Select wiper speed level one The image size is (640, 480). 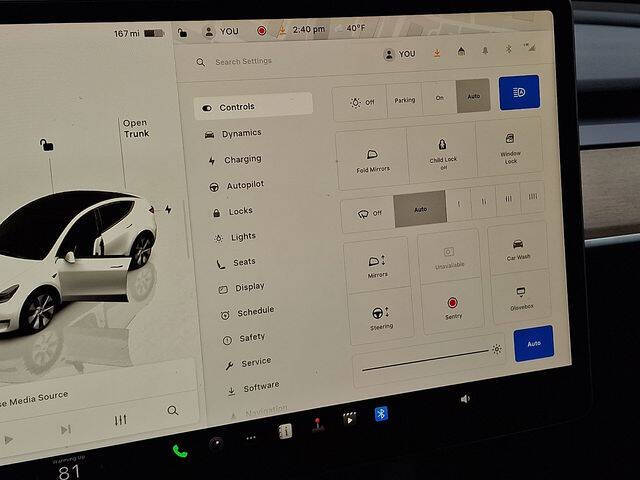459,203
